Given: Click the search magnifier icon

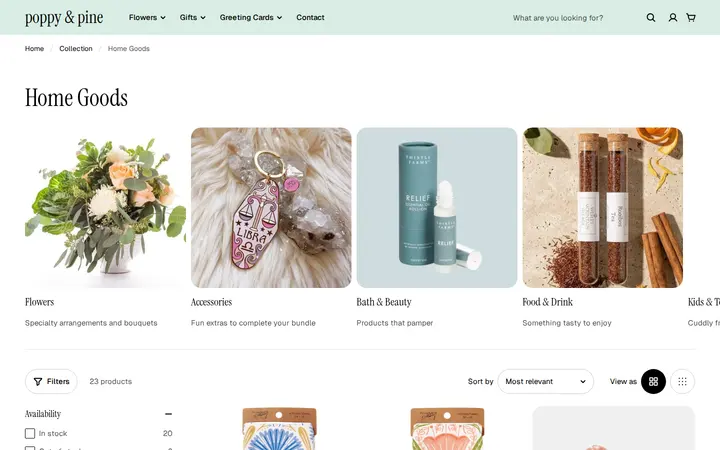Looking at the screenshot, I should (651, 17).
